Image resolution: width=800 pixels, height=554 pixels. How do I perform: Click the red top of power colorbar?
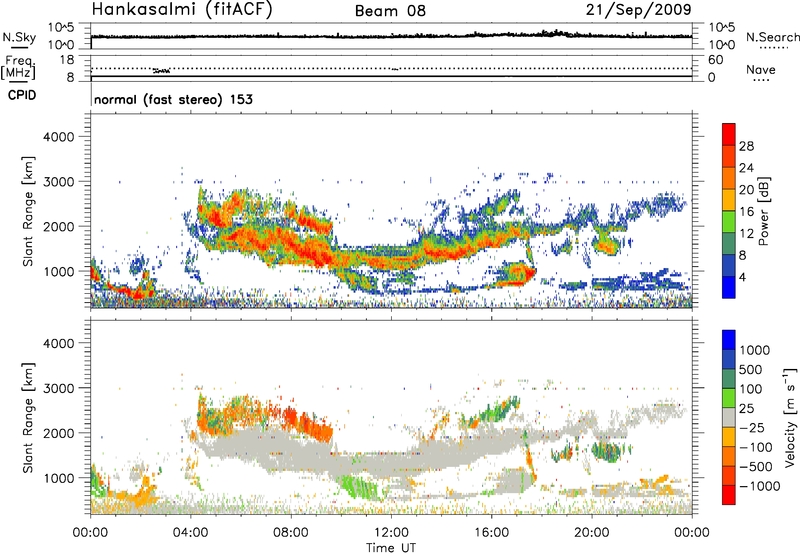729,134
